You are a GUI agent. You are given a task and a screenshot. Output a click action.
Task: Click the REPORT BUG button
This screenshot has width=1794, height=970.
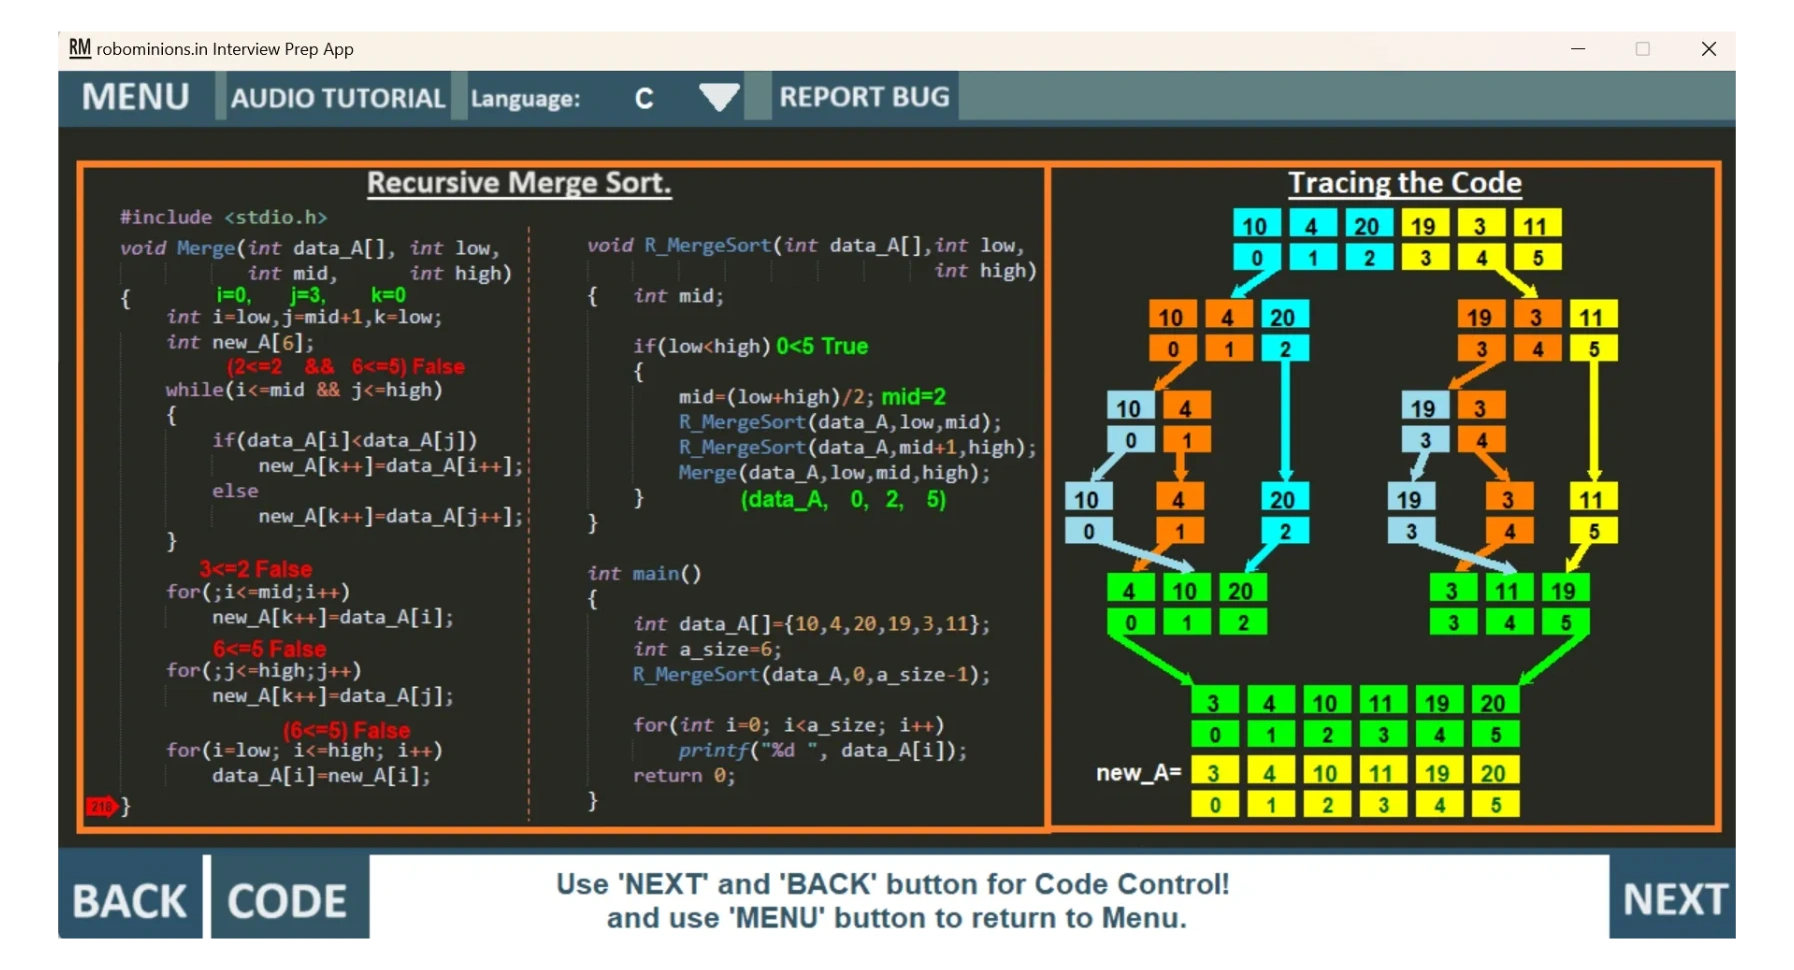tap(865, 97)
